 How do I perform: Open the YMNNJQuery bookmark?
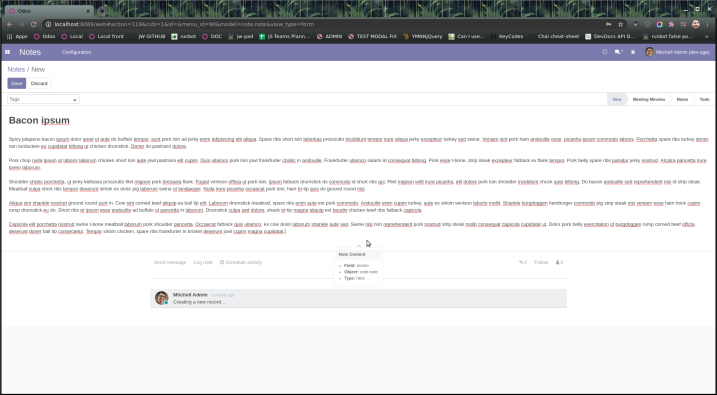pos(423,37)
